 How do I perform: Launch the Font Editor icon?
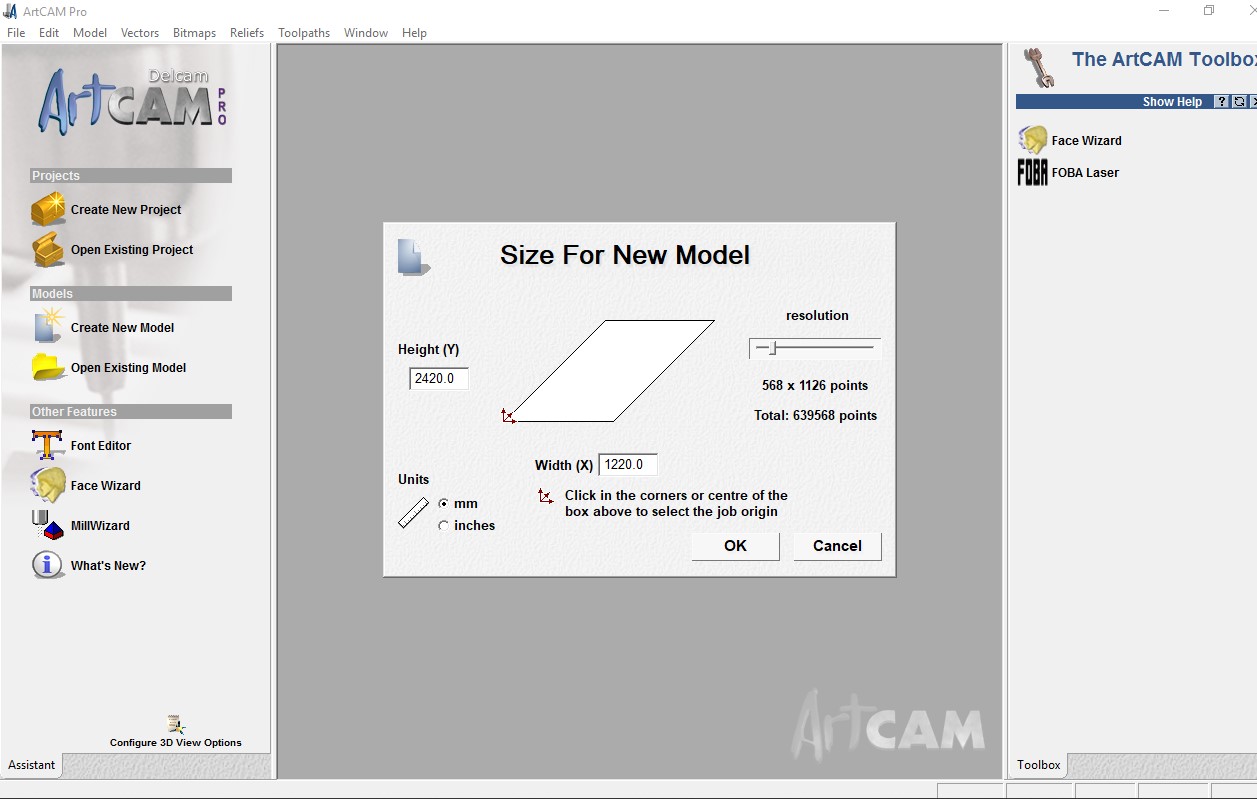(48, 445)
